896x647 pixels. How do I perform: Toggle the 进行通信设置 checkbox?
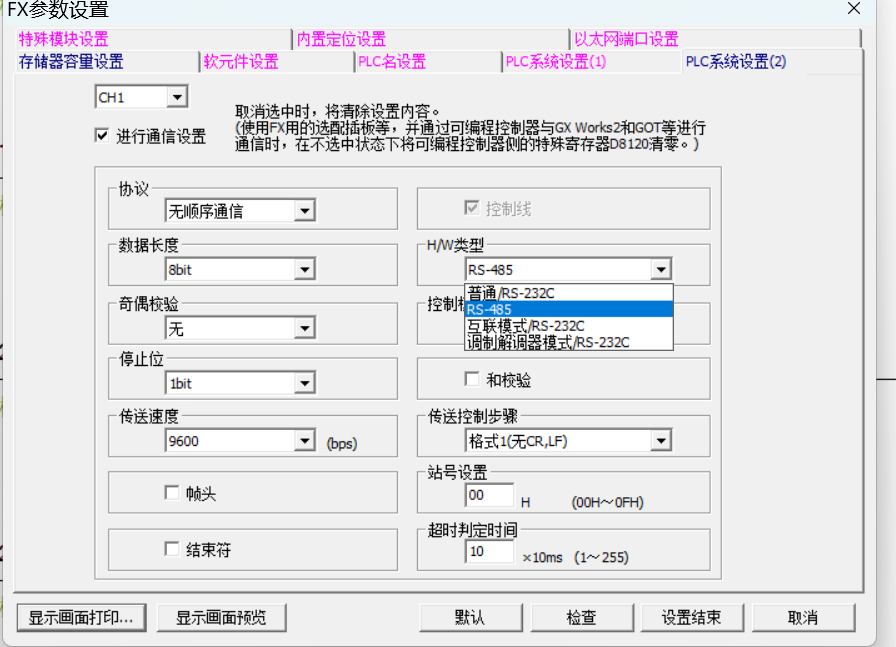[x=102, y=135]
